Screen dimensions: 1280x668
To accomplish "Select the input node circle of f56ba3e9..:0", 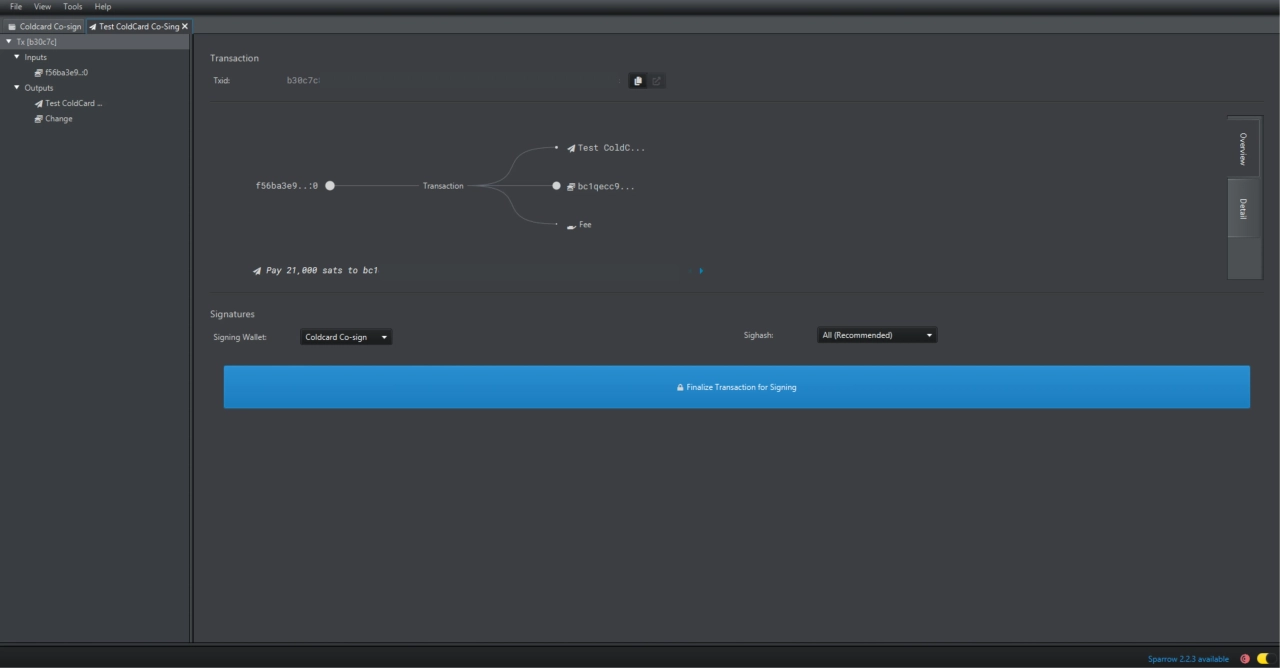I will coord(330,186).
